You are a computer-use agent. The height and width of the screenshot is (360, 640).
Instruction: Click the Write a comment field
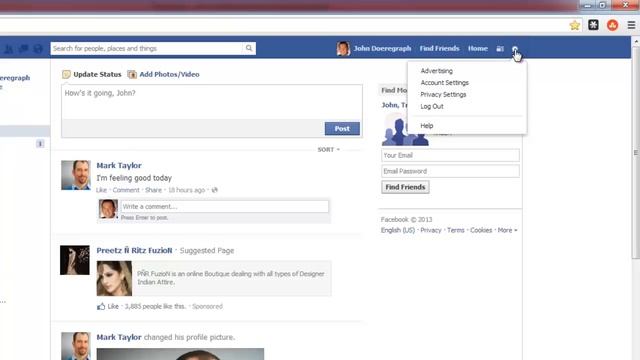click(224, 207)
